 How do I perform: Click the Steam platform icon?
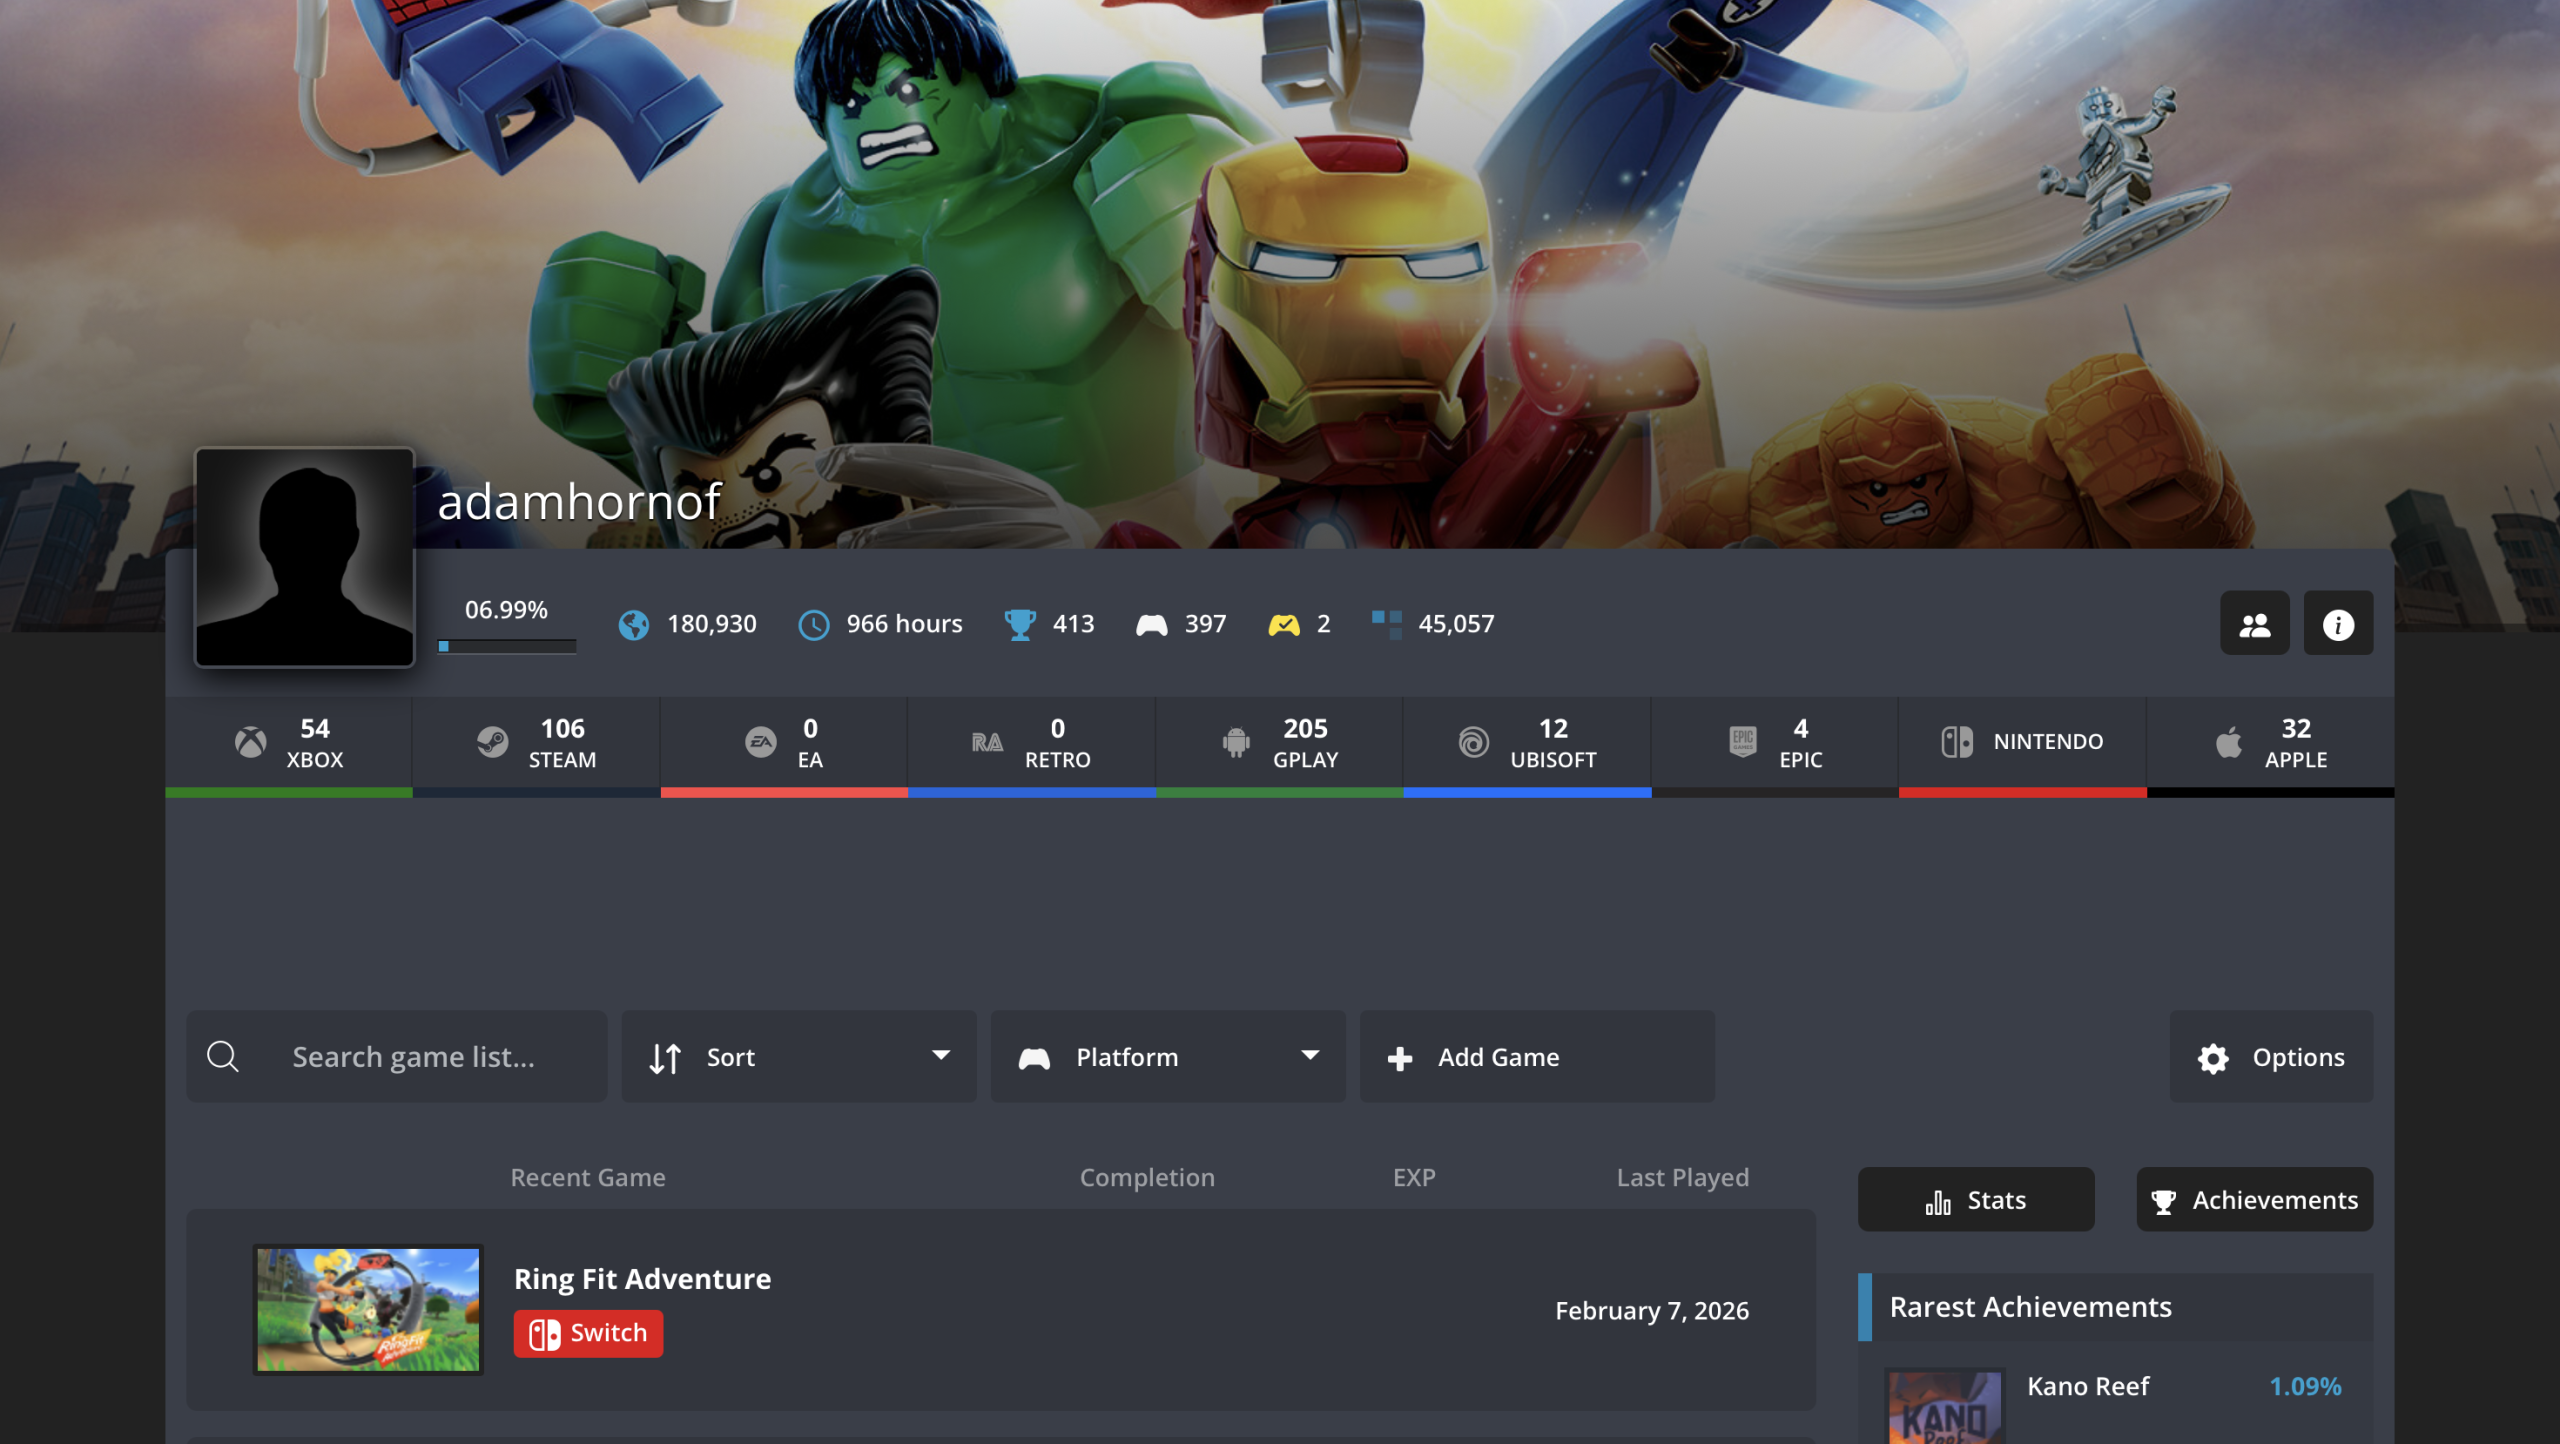click(x=492, y=742)
